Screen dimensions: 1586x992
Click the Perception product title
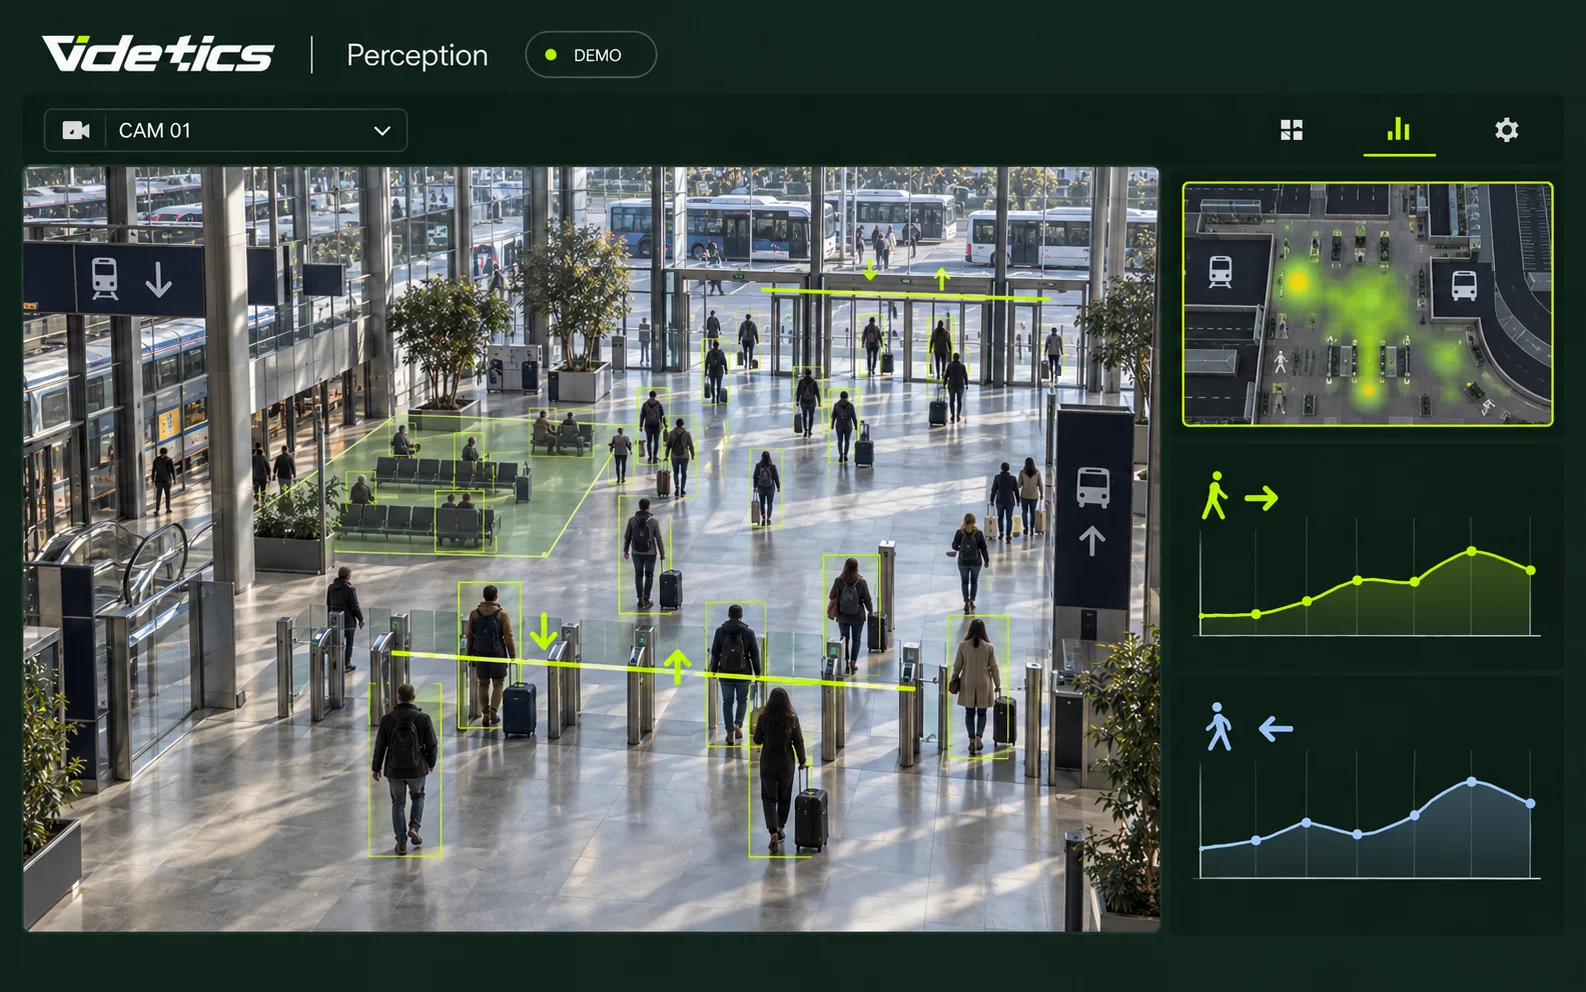tap(417, 55)
